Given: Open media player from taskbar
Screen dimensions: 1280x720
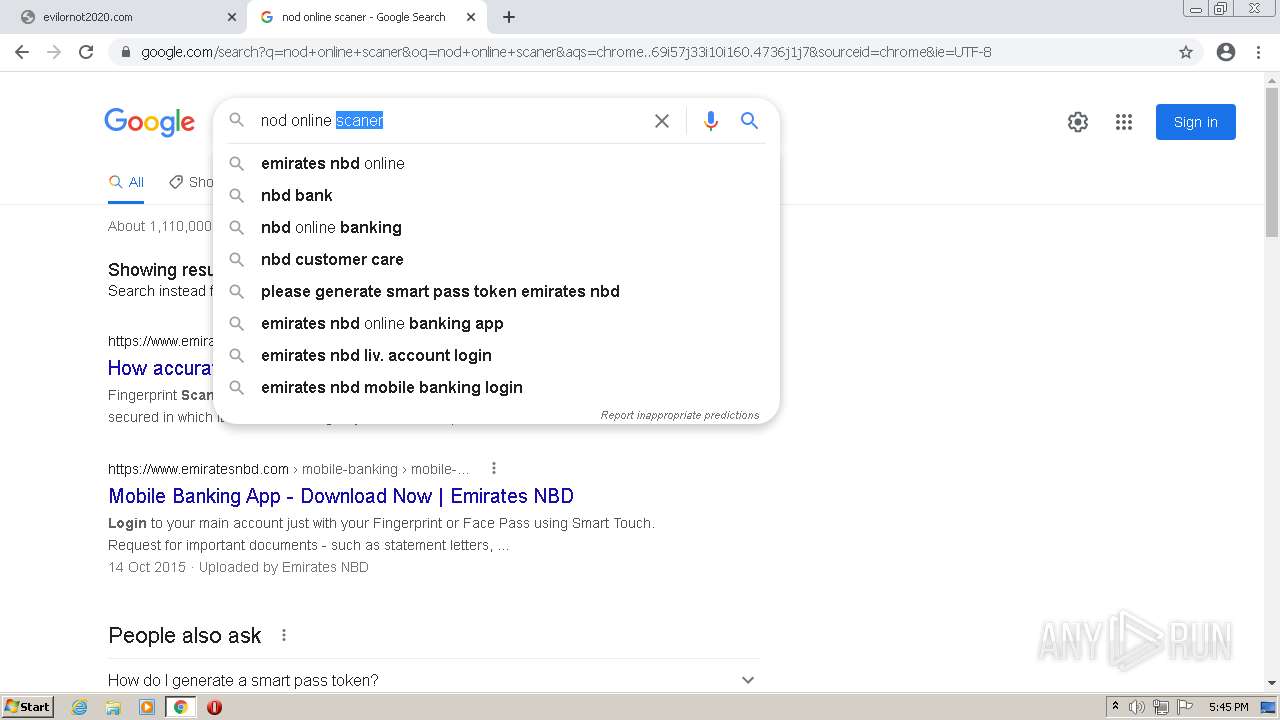Looking at the screenshot, I should click(x=147, y=707).
